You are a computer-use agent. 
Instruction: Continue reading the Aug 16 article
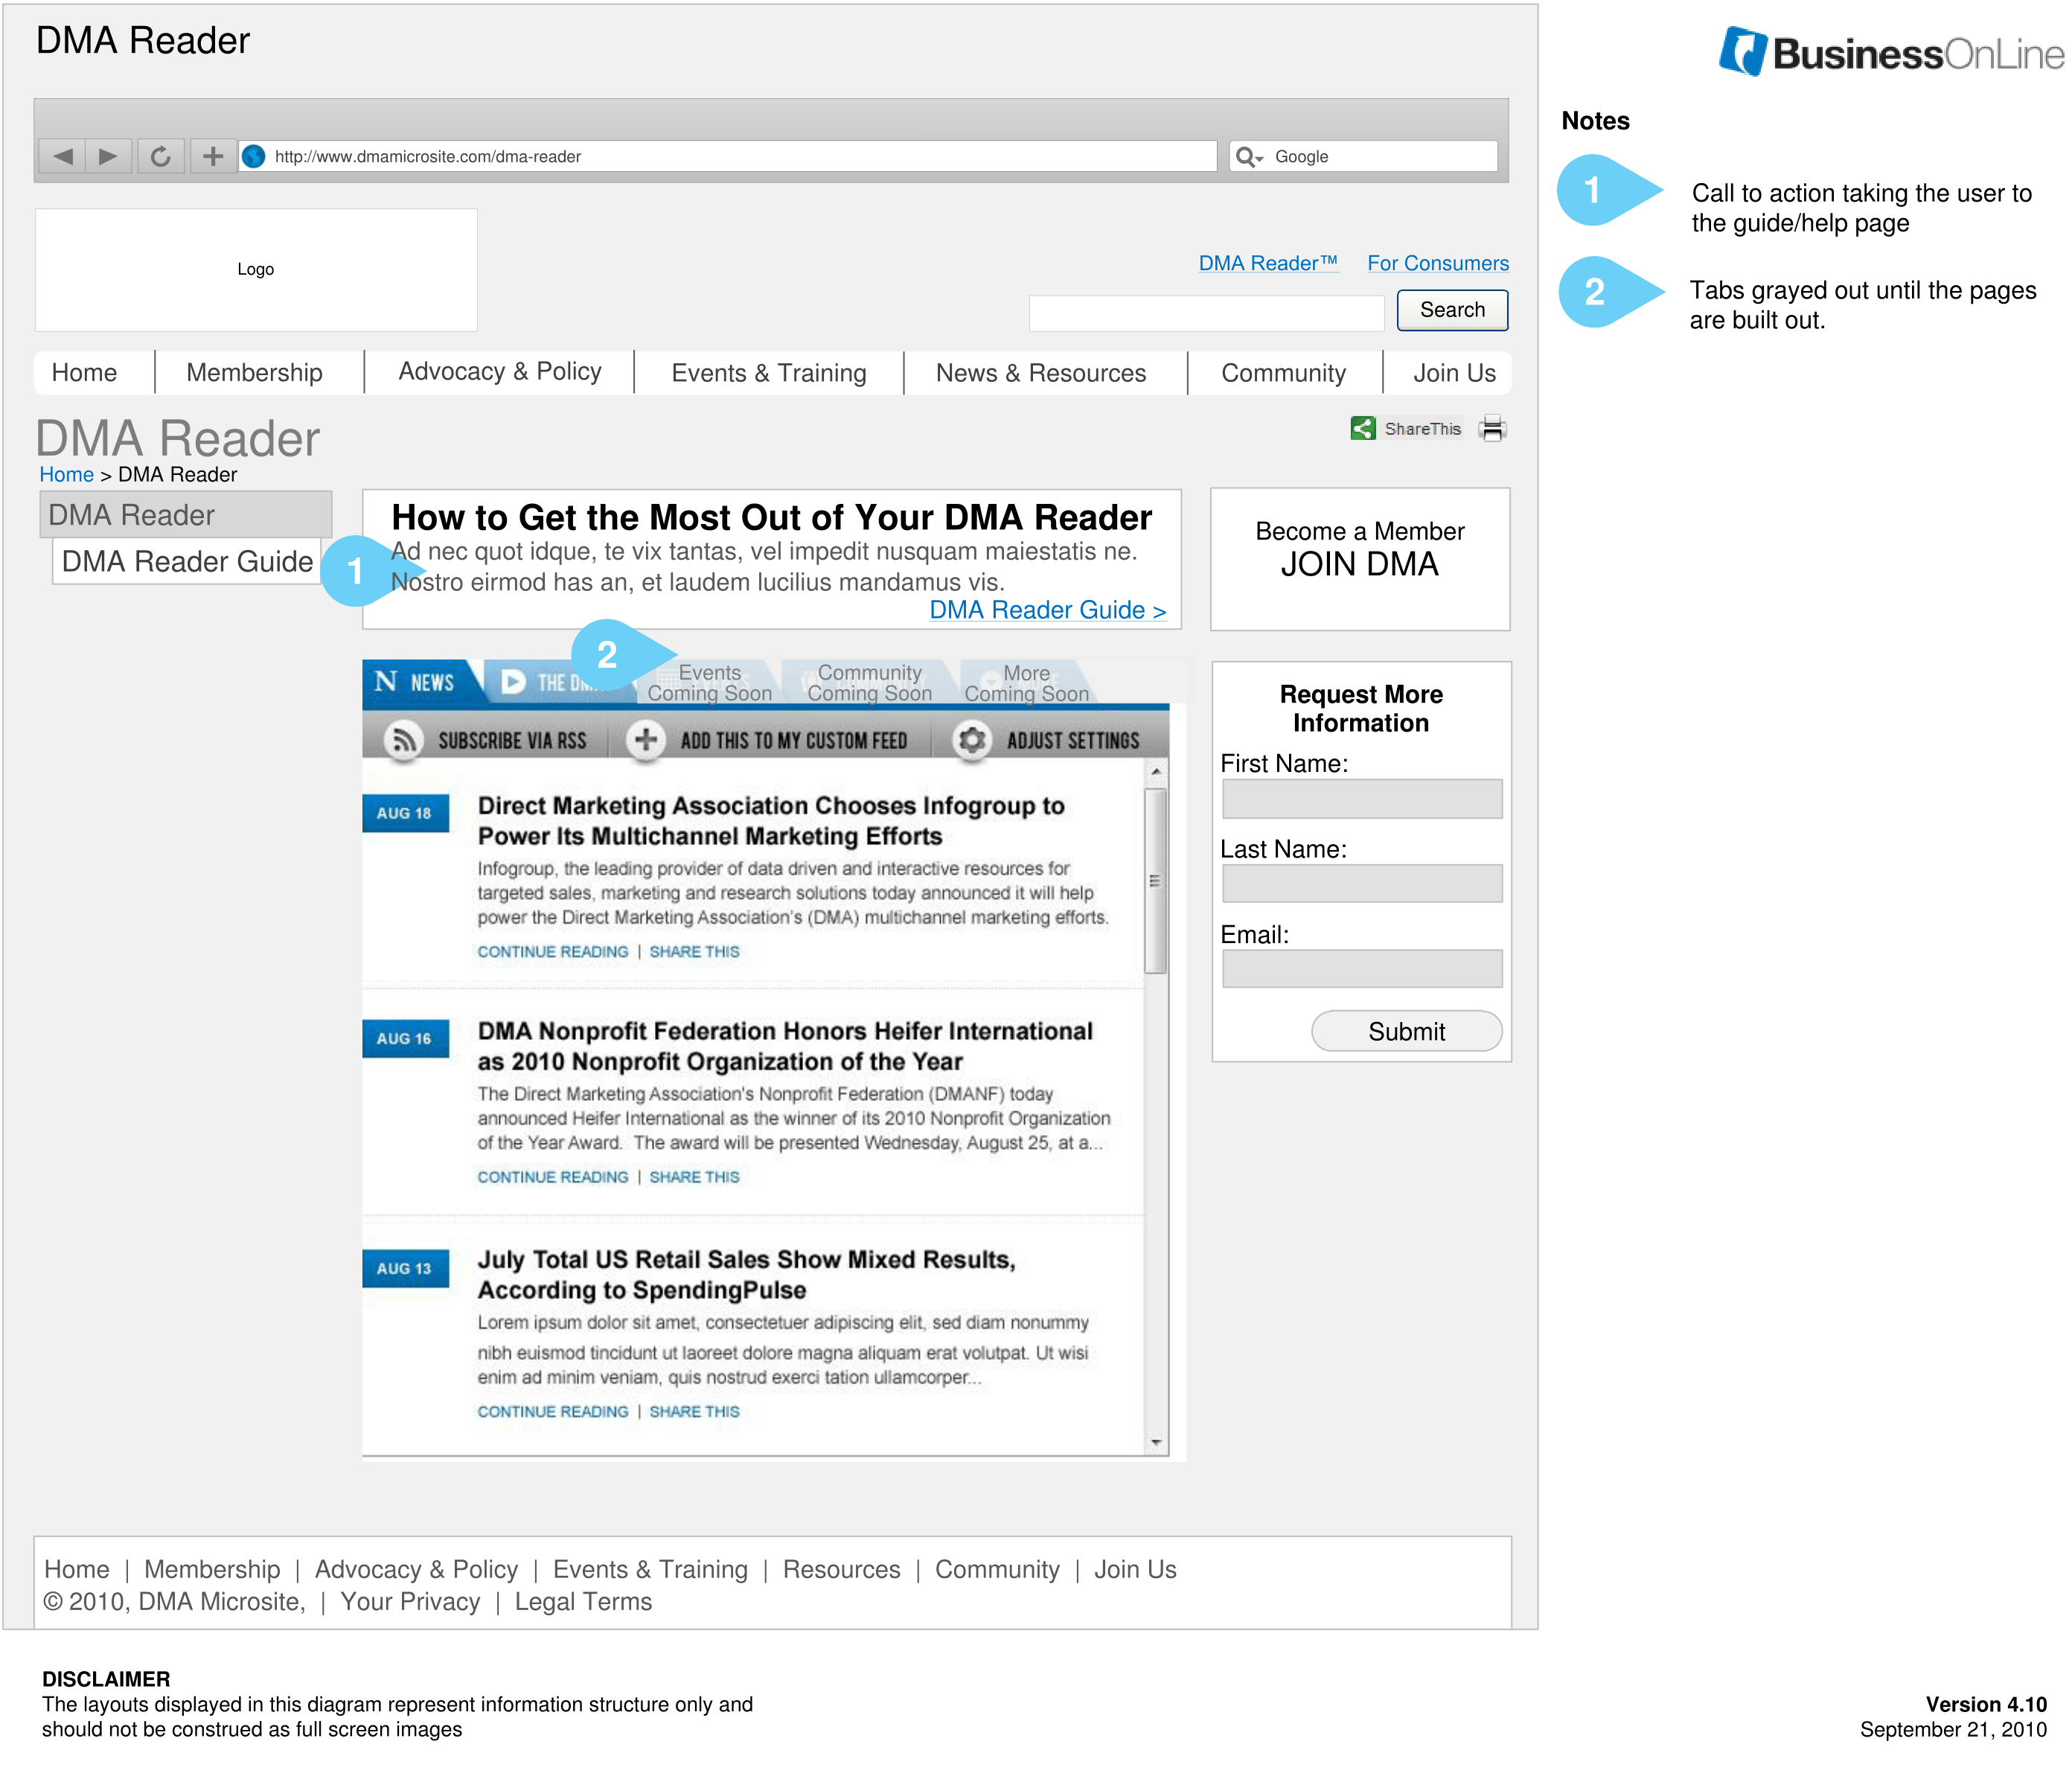pos(553,1177)
